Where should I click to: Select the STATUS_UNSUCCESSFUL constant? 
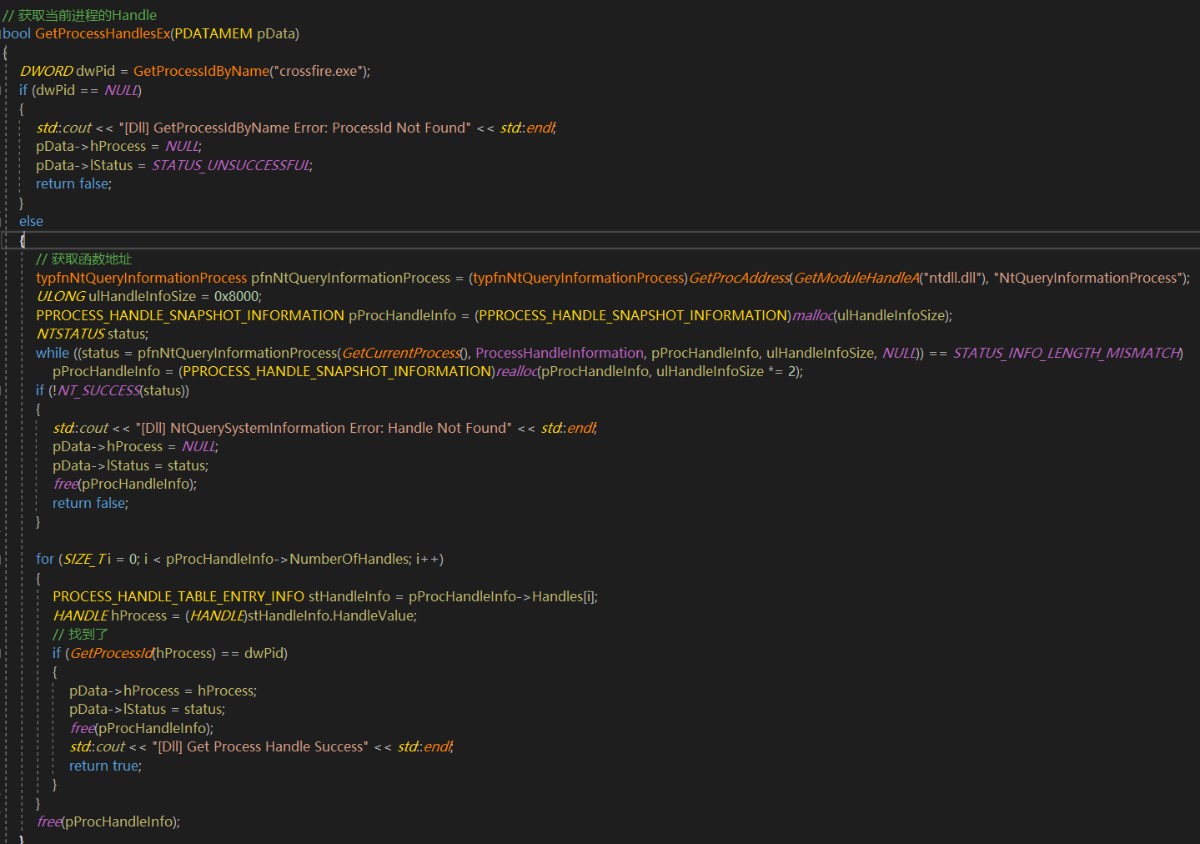tap(230, 165)
